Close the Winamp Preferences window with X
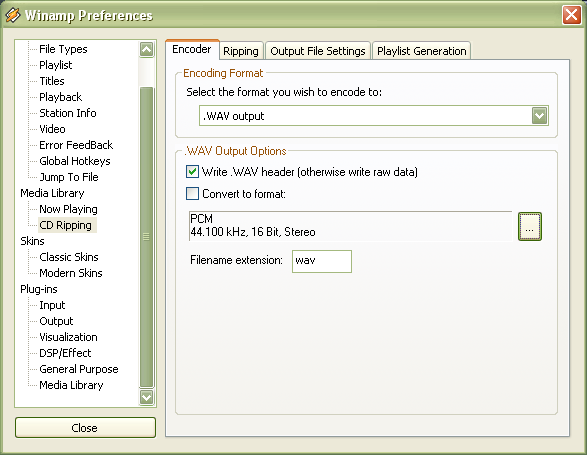The image size is (587, 455). [571, 15]
